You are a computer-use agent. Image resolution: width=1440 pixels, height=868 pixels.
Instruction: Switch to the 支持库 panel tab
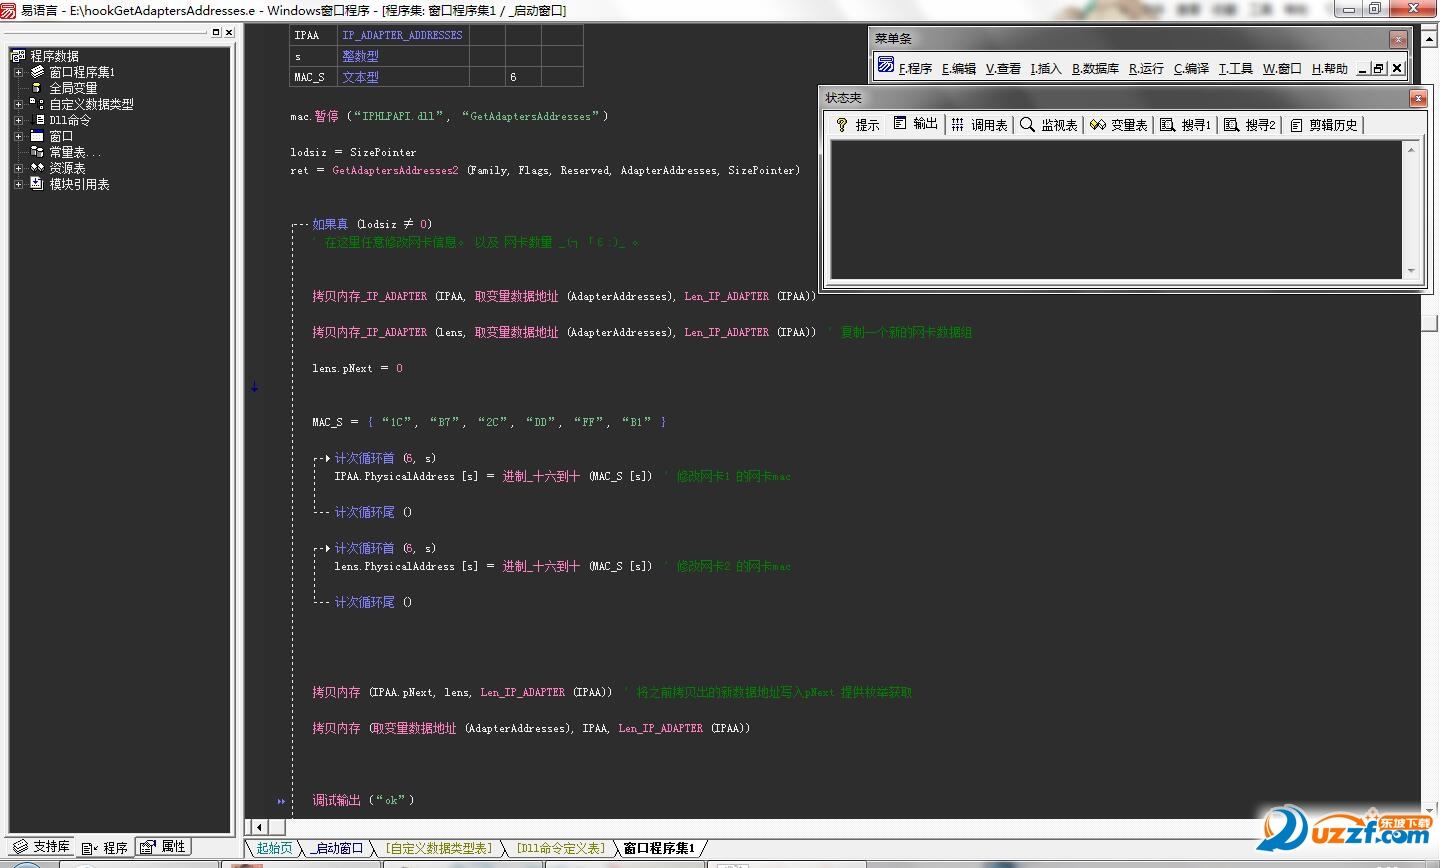41,847
